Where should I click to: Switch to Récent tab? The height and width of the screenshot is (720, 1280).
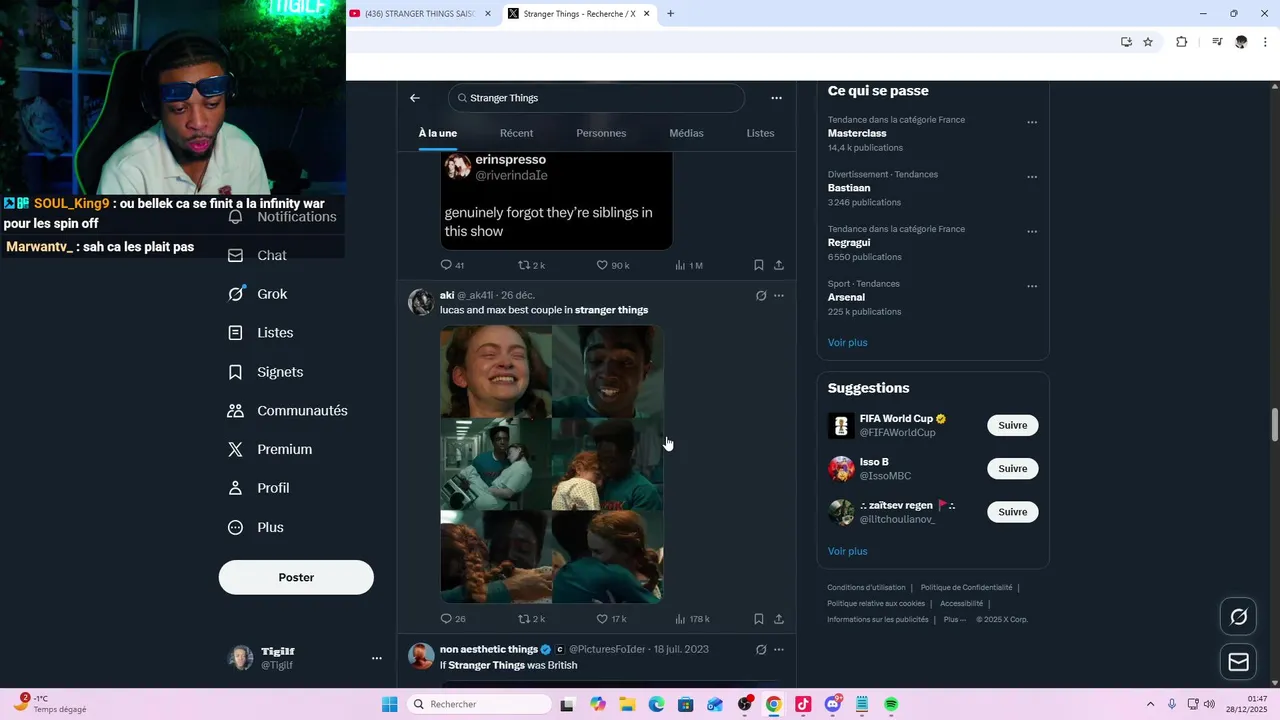516,133
